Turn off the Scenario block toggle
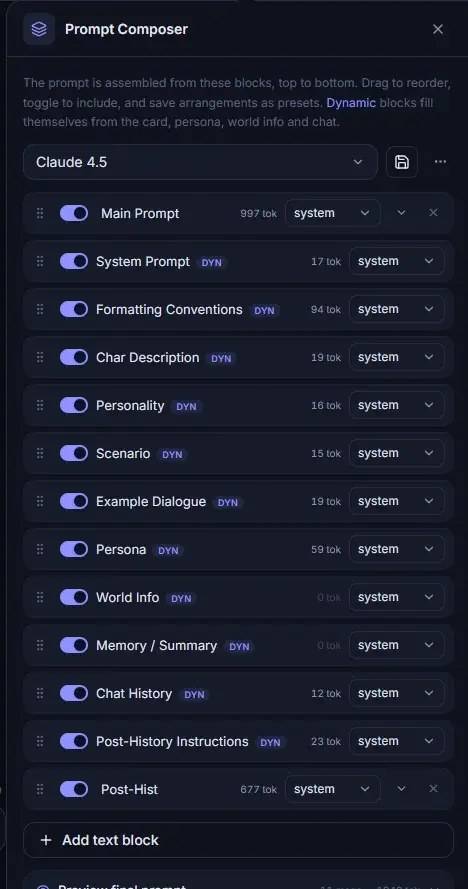 point(74,453)
